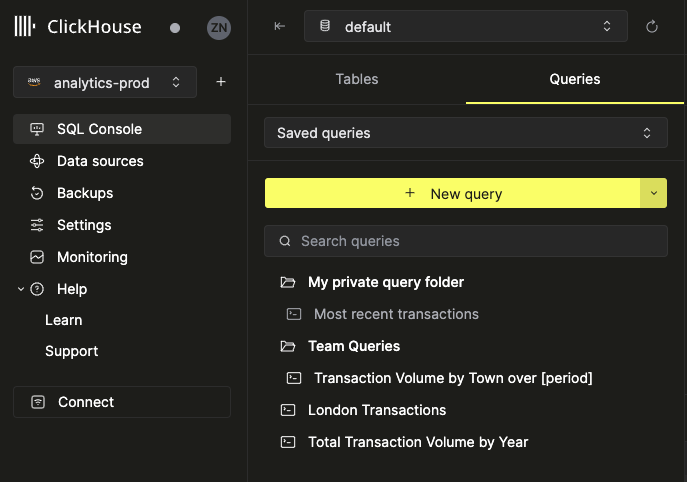Open the analytics-prod service dropdown

[105, 82]
